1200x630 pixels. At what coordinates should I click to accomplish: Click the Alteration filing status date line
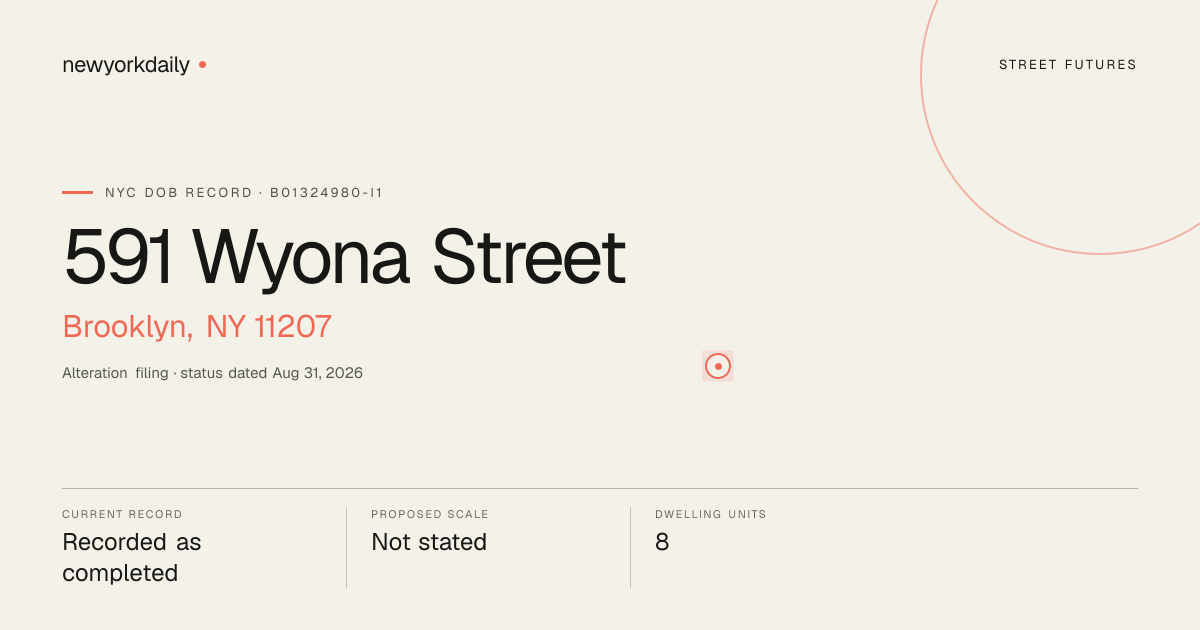[x=212, y=373]
